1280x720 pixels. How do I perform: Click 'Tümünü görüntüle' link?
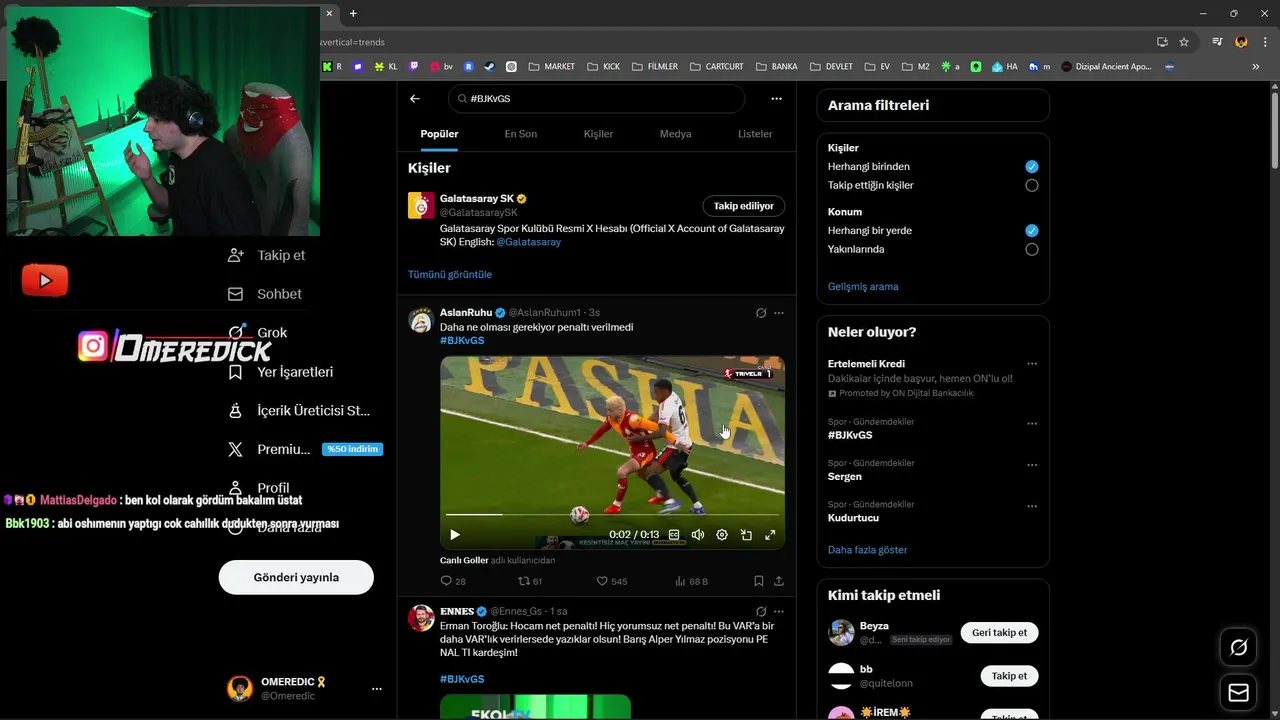tap(450, 274)
